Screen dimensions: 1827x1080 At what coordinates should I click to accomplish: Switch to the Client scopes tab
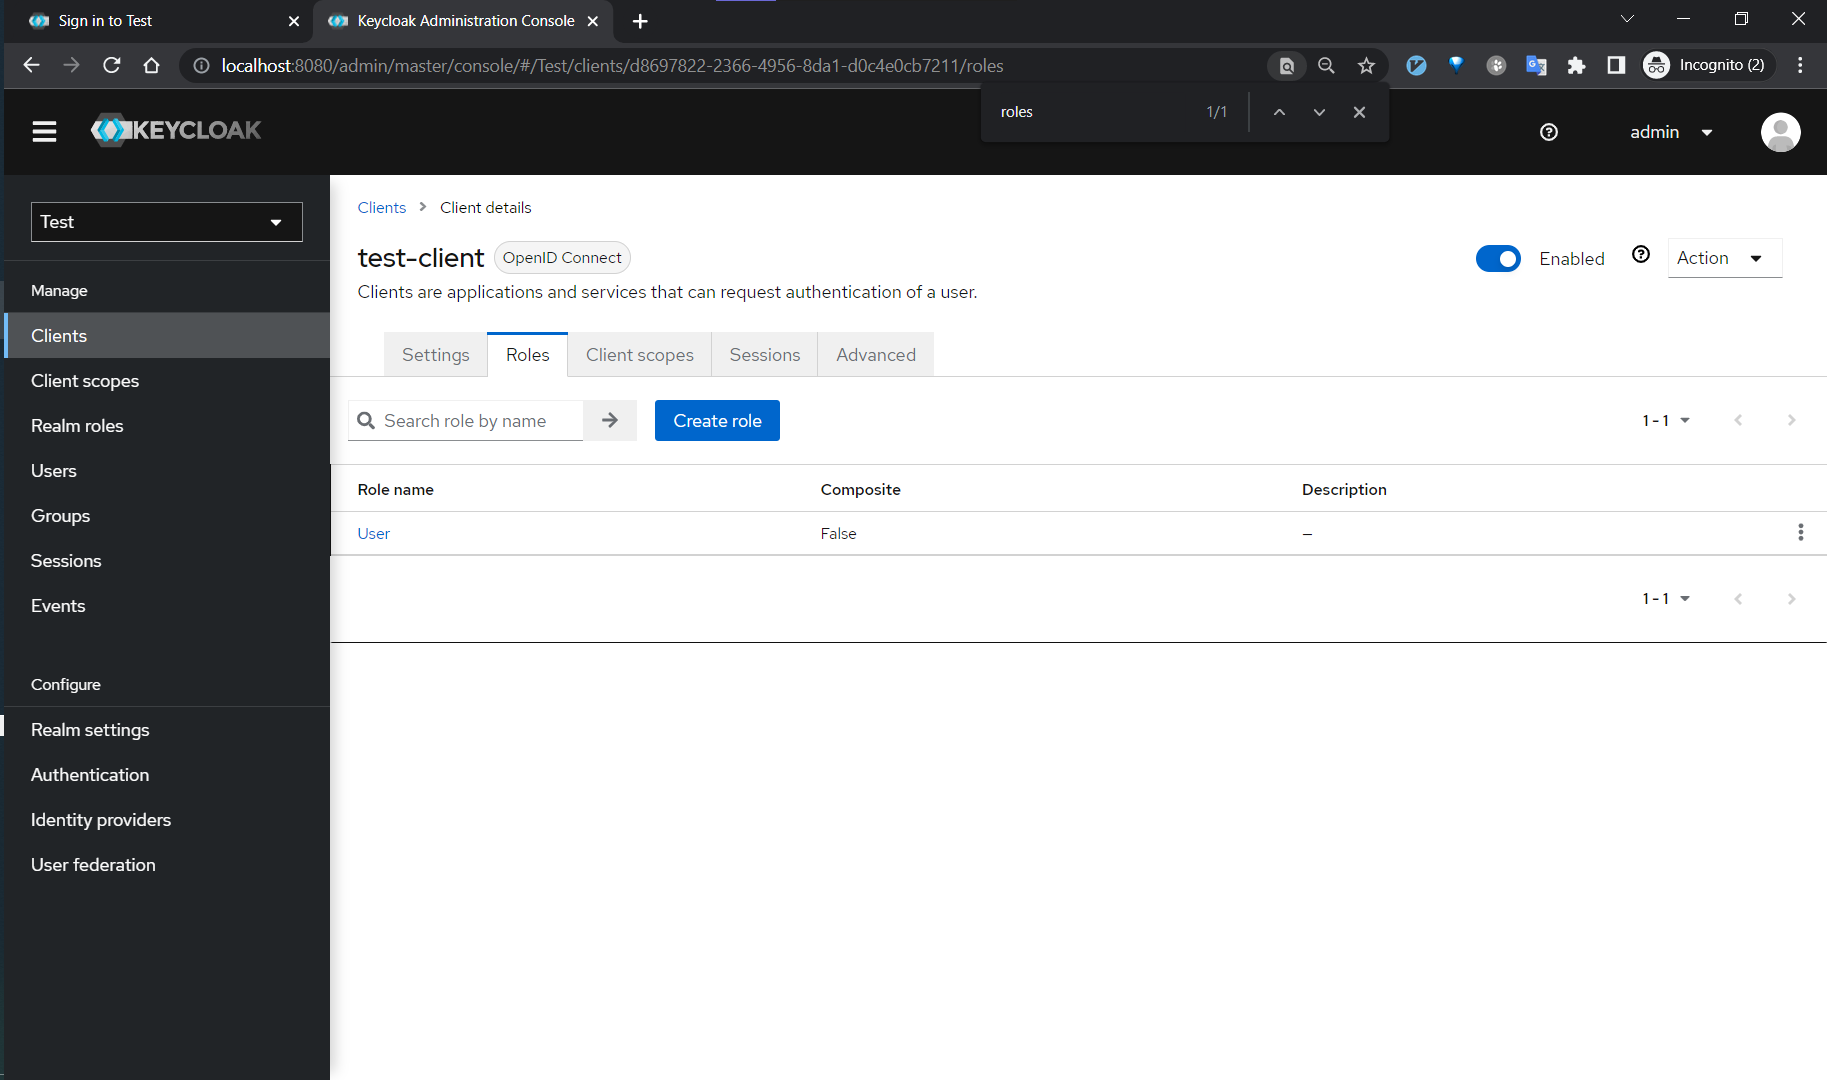639,355
